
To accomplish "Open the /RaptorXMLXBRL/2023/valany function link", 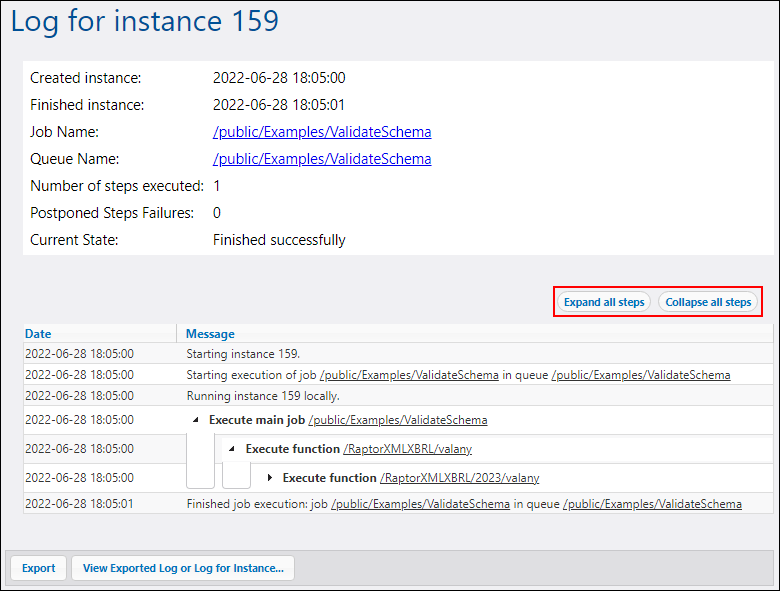I will (460, 478).
